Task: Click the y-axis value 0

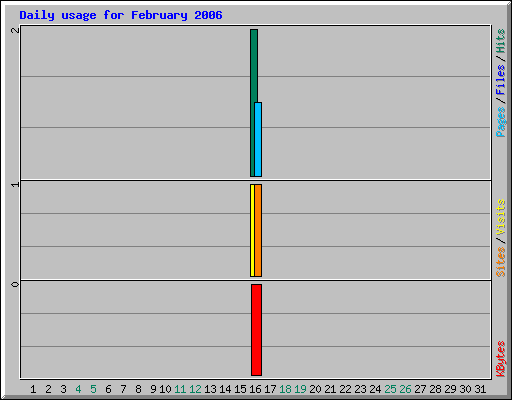Action: [15, 284]
